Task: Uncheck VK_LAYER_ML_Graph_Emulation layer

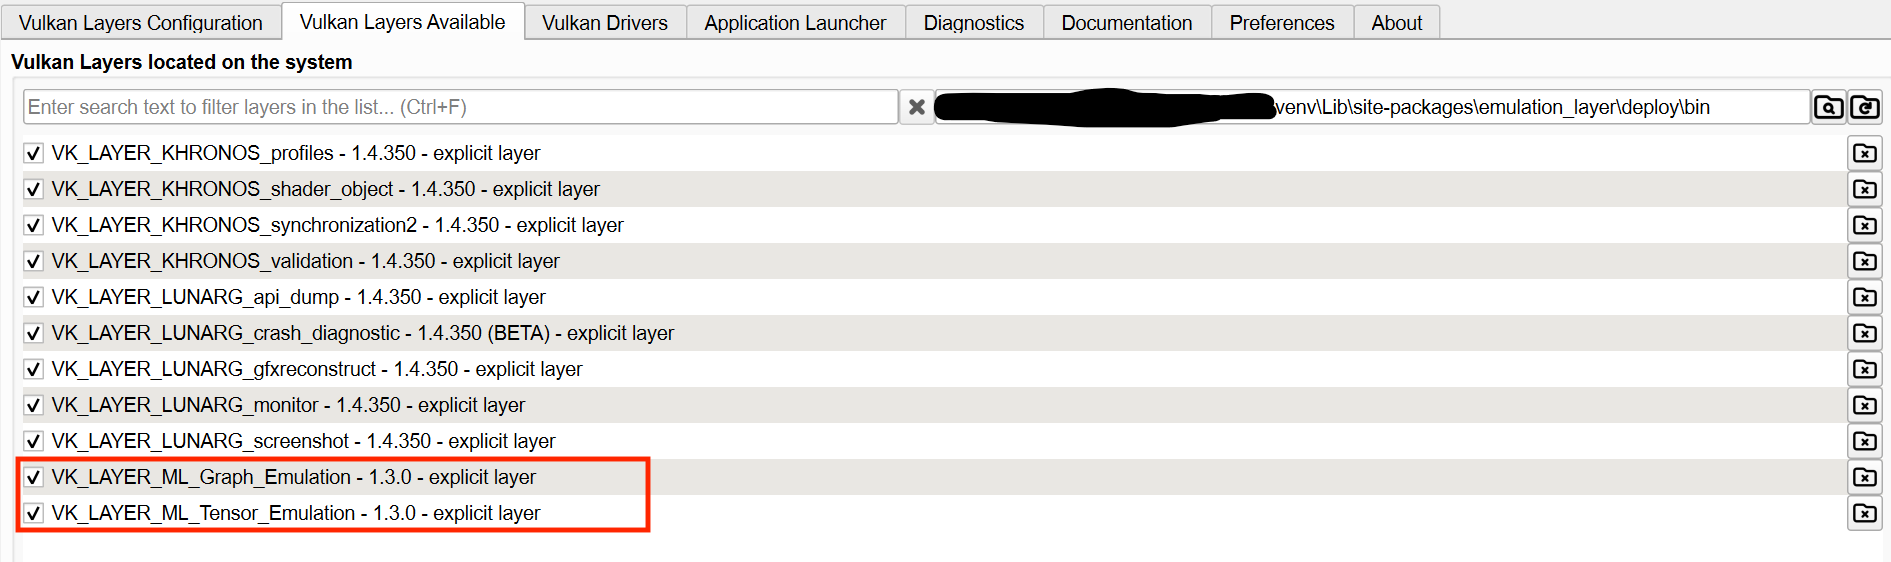Action: 34,477
